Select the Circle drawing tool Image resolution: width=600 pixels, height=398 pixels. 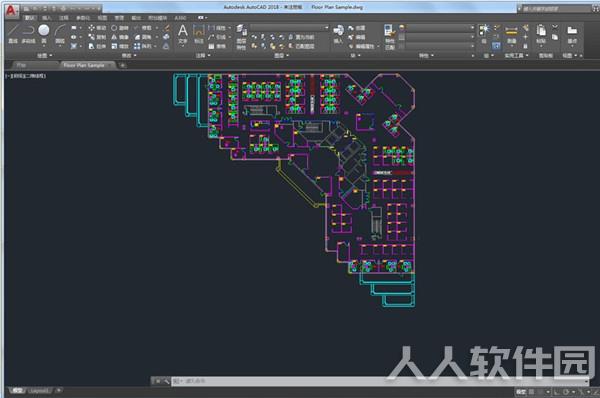point(44,34)
